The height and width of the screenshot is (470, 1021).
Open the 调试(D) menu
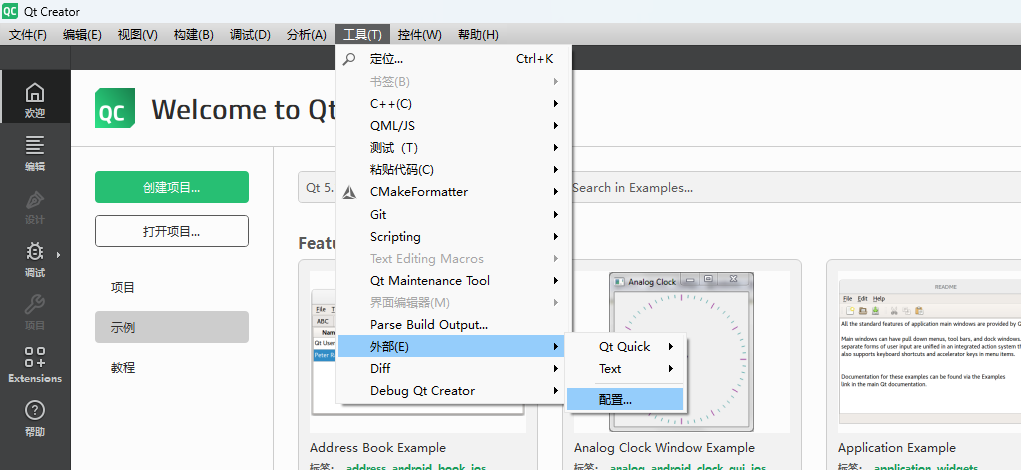coord(250,35)
